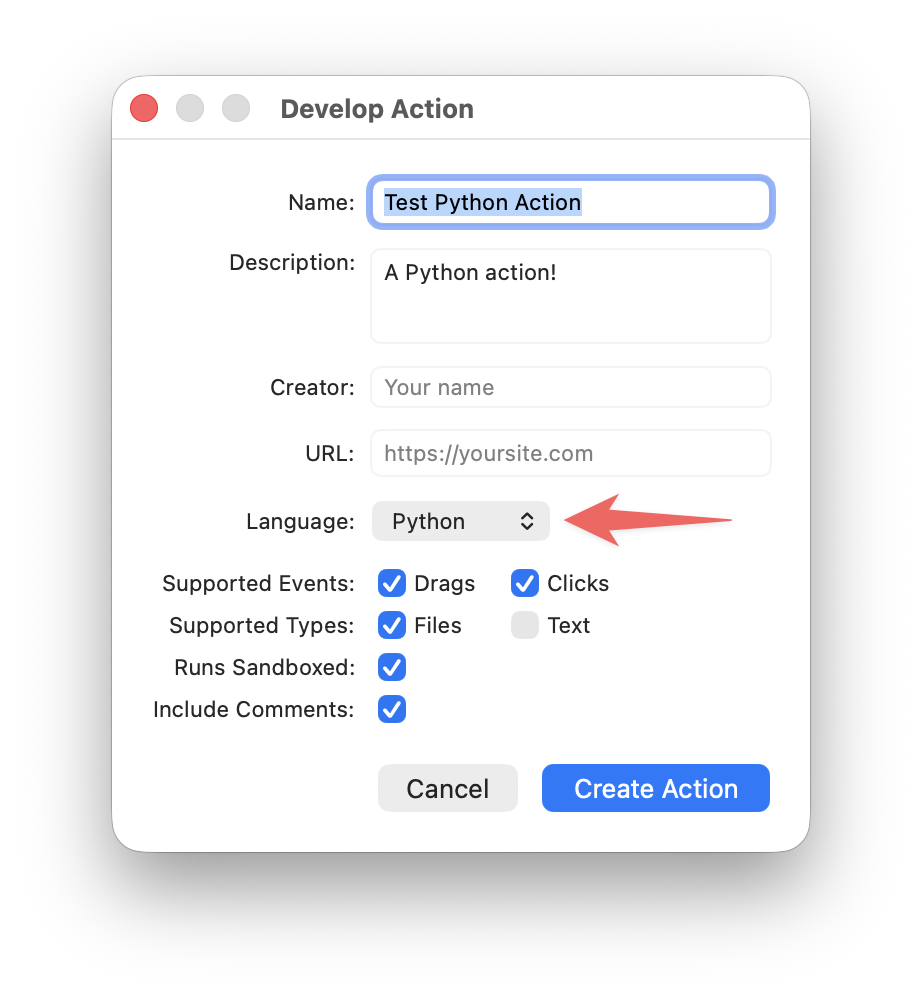Click the Runs Sandboxed label
Image resolution: width=922 pixels, height=1000 pixels.
pos(264,667)
